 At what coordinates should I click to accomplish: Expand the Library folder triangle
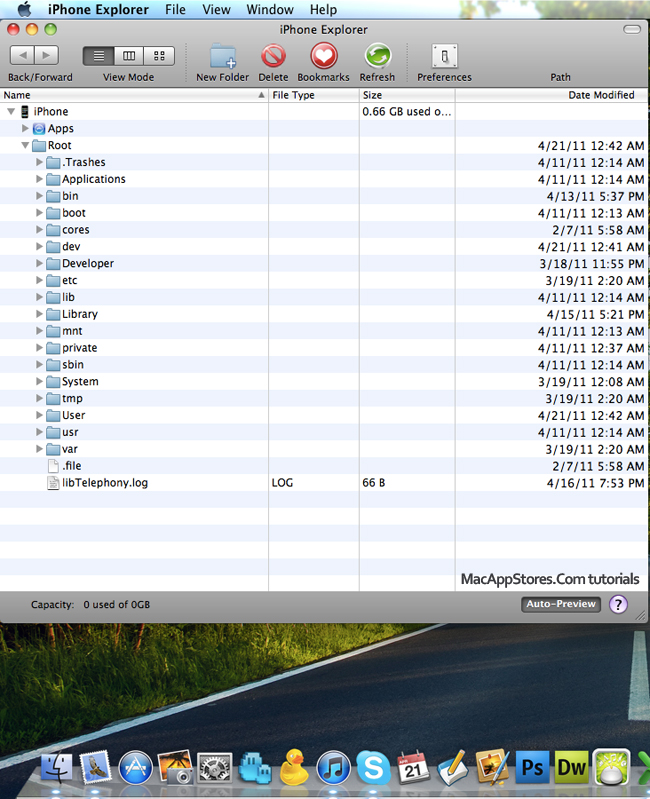[39, 314]
